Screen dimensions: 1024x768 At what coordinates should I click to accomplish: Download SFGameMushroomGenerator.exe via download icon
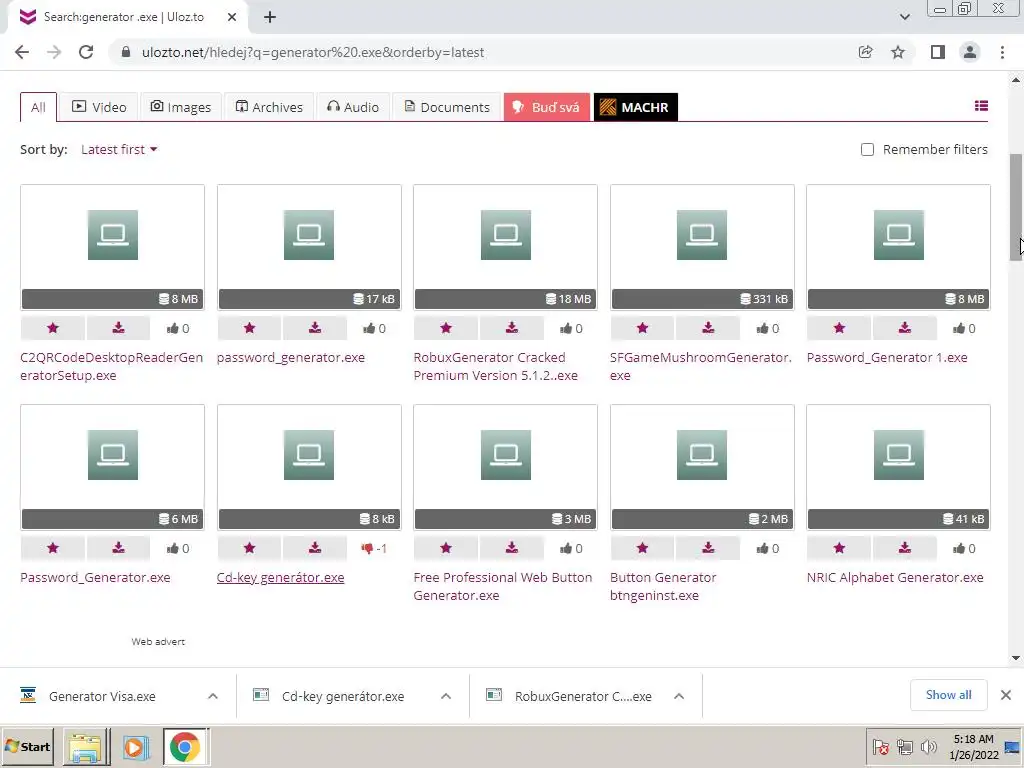tap(708, 328)
